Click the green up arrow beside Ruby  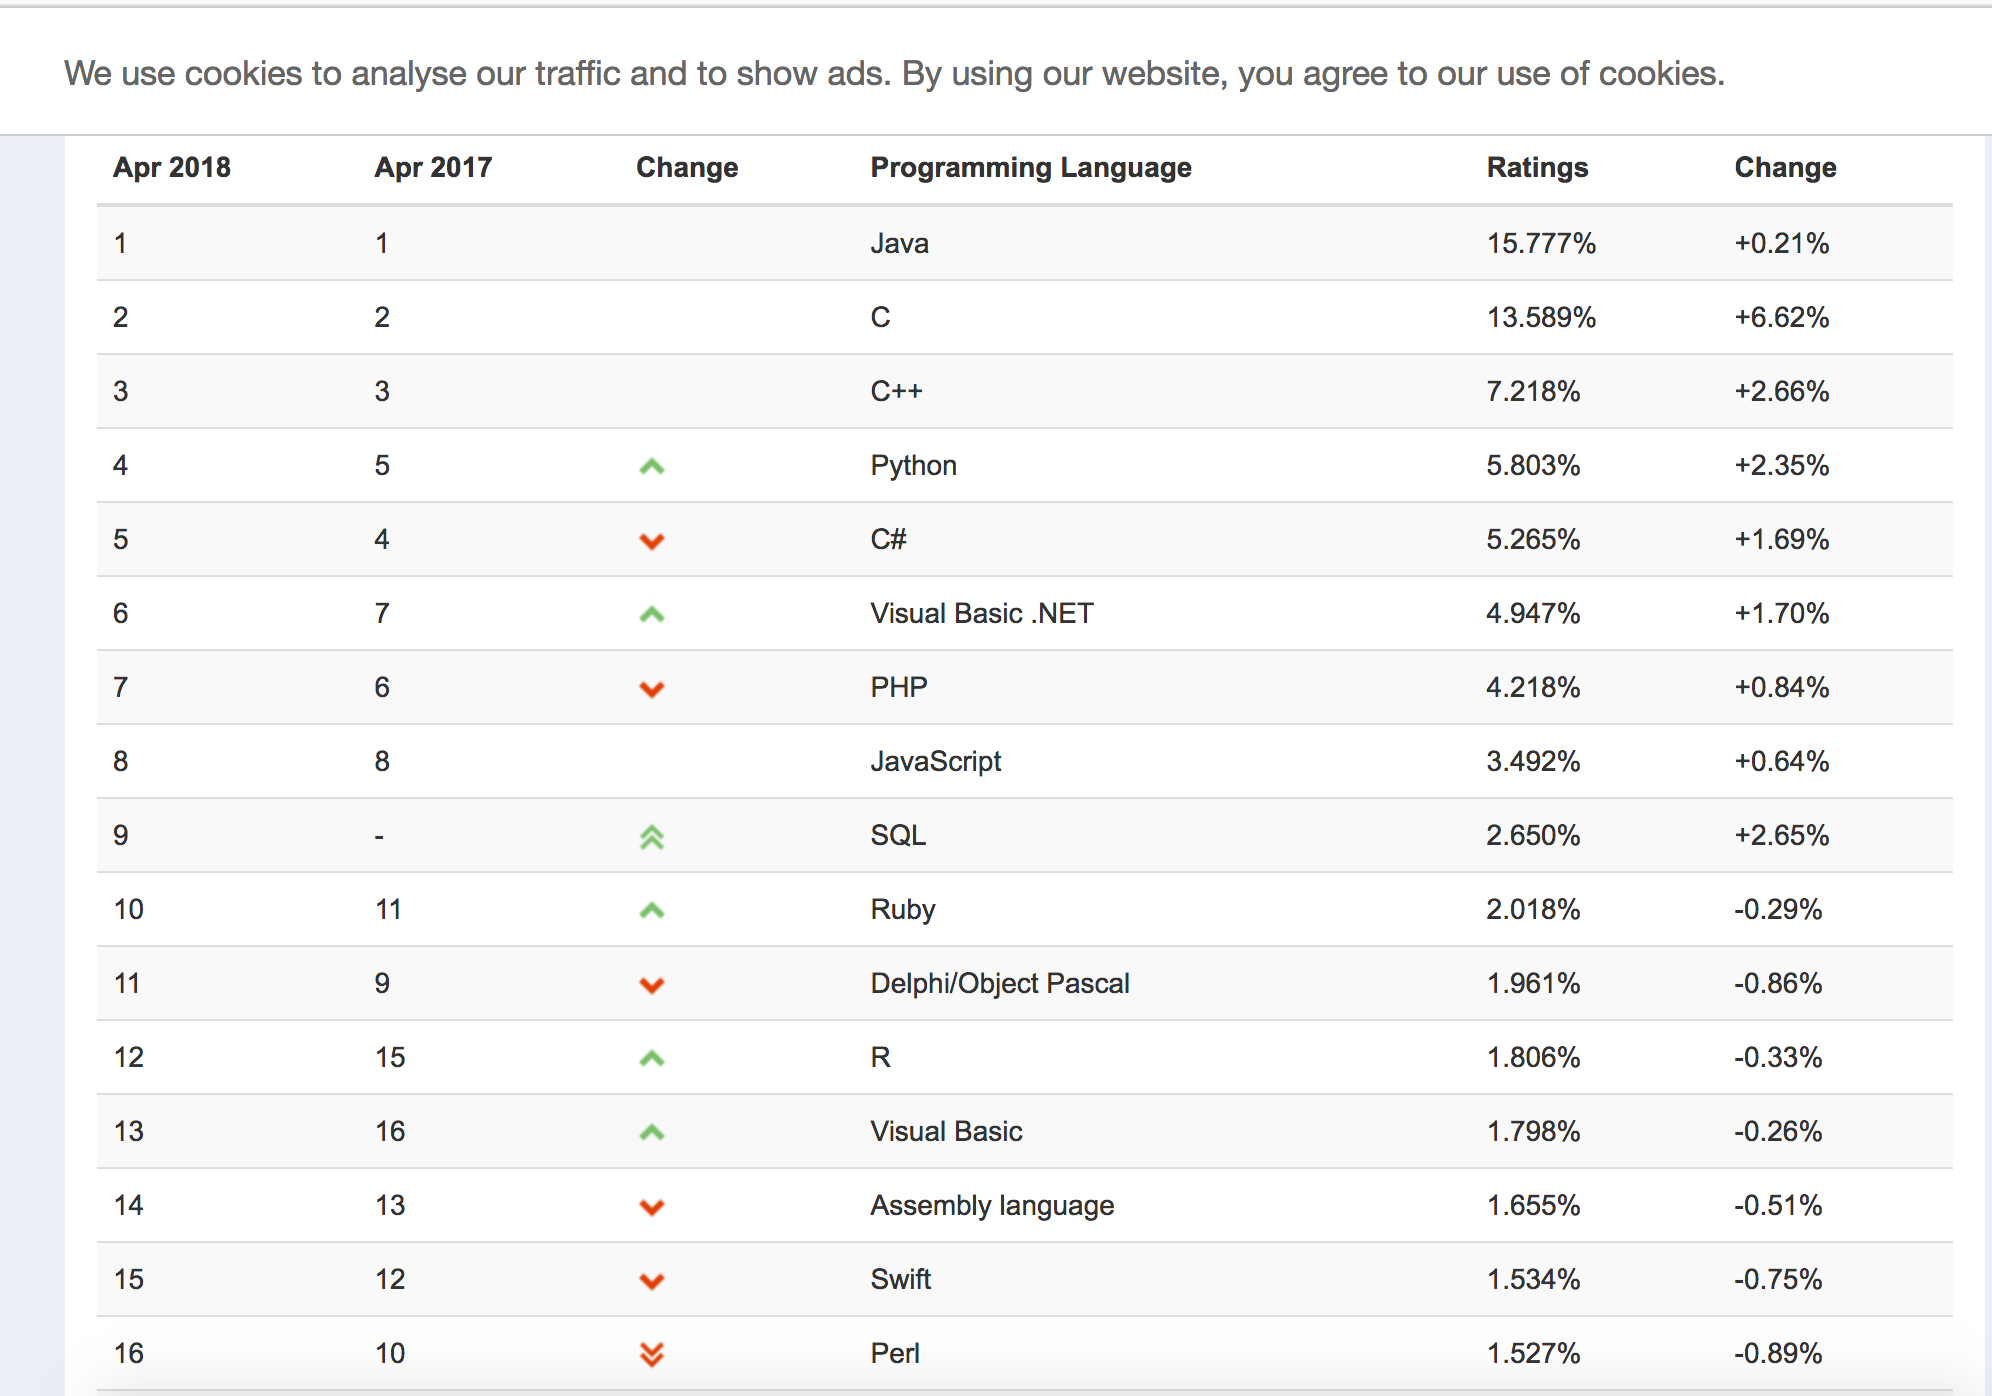[x=652, y=910]
